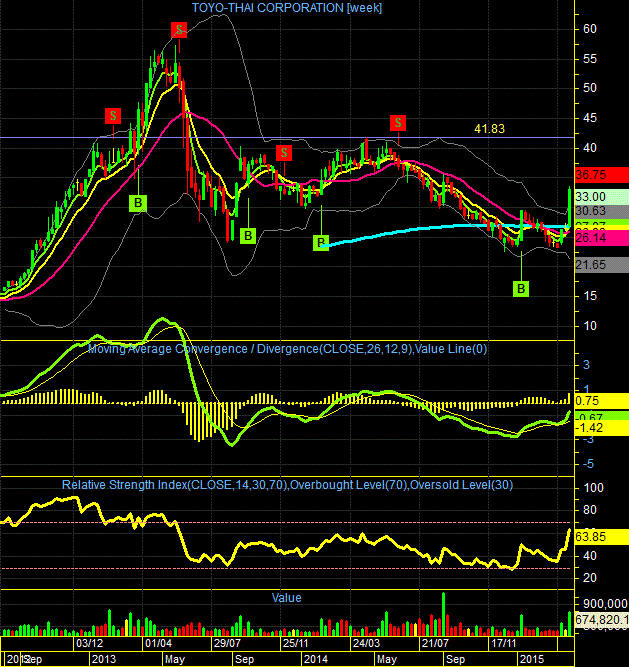Click the Value volume panel label
Viewport: 629px width, 667px height.
point(286,598)
